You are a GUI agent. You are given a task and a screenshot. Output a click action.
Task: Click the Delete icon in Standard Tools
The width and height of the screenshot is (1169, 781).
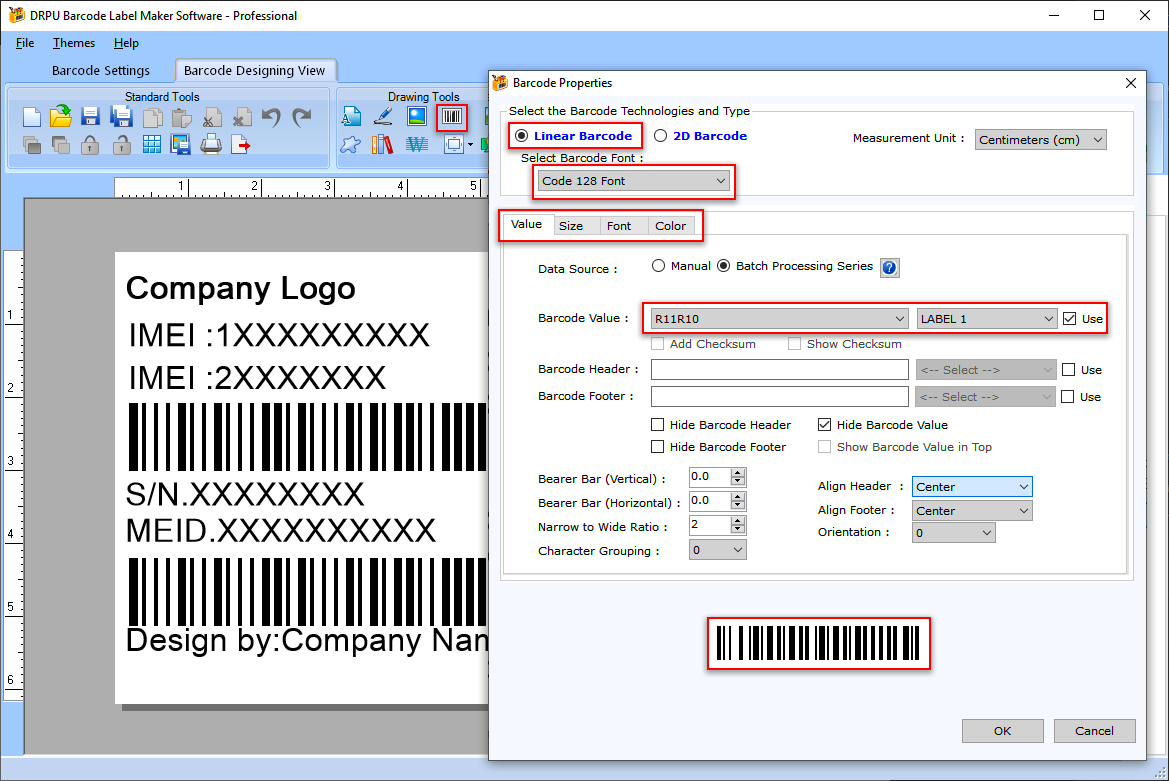click(242, 118)
